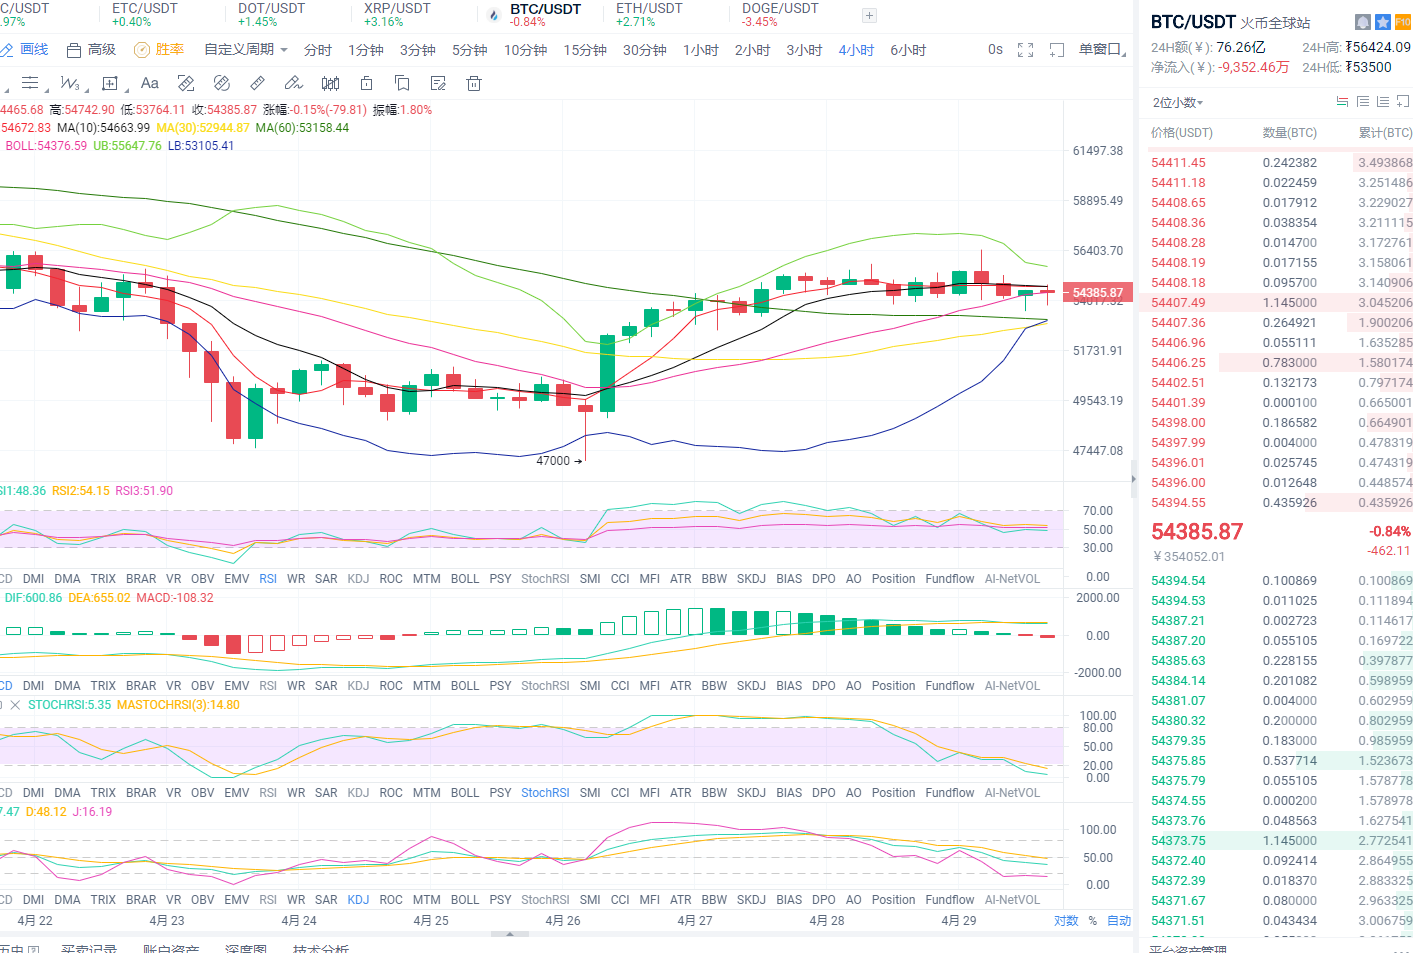Select the 15分钟 timeframe
This screenshot has height=953, width=1413.
[584, 50]
